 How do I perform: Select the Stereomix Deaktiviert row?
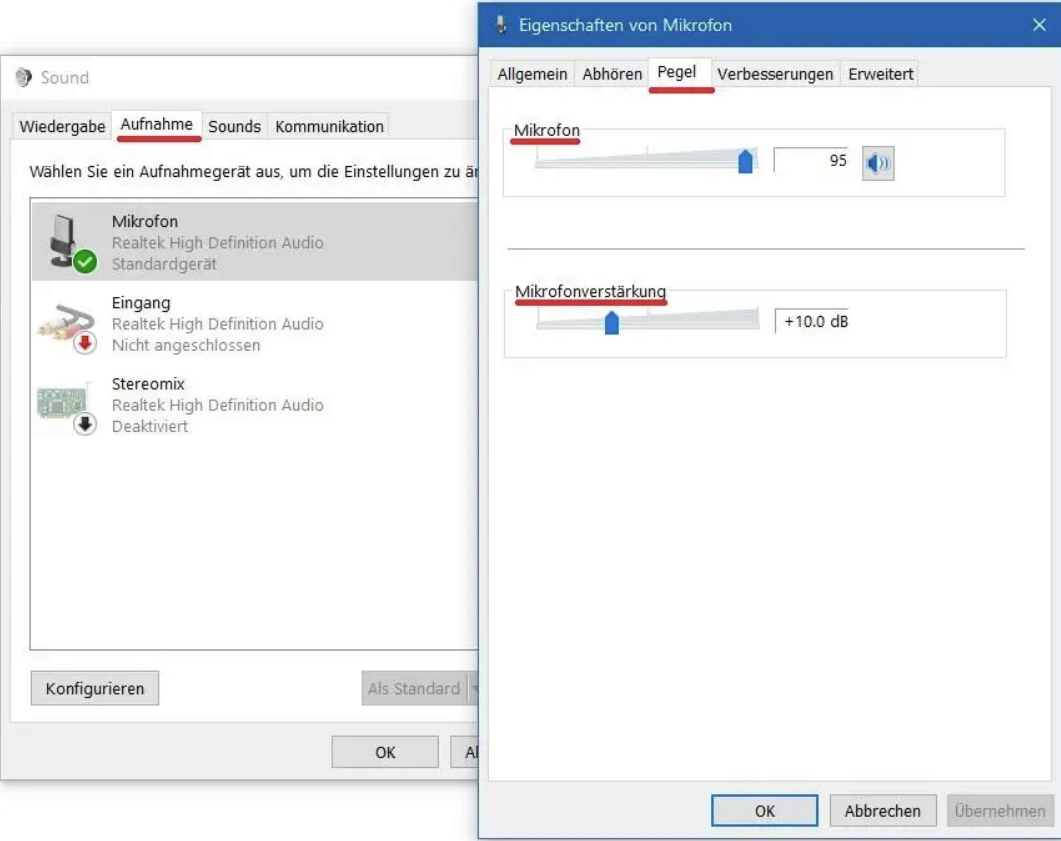tap(254, 405)
